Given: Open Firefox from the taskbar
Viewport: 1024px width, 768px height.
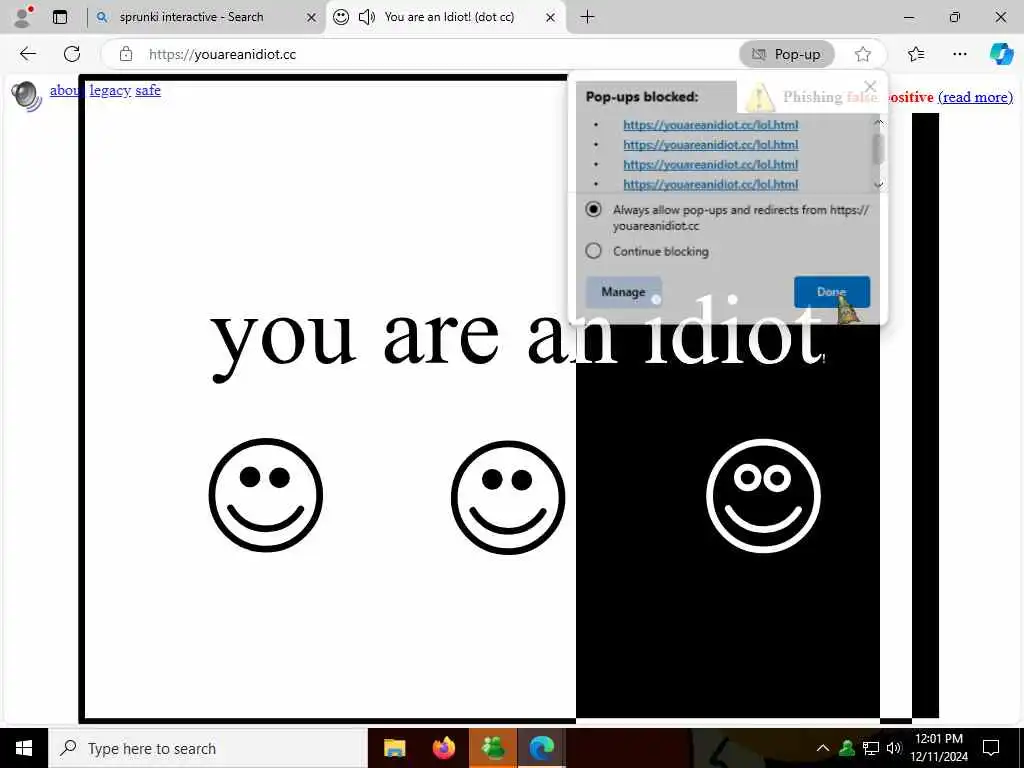Looking at the screenshot, I should [x=443, y=748].
